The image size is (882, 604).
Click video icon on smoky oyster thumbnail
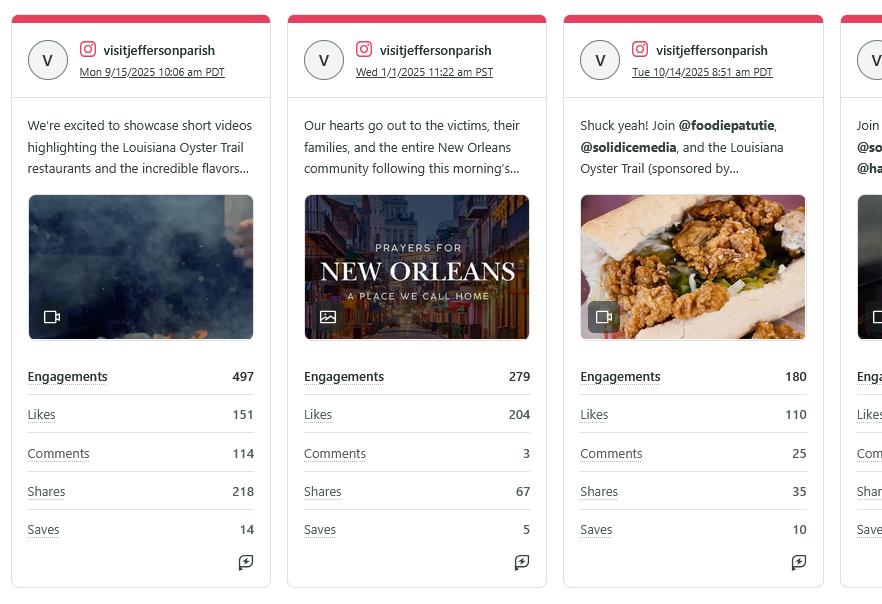click(52, 317)
